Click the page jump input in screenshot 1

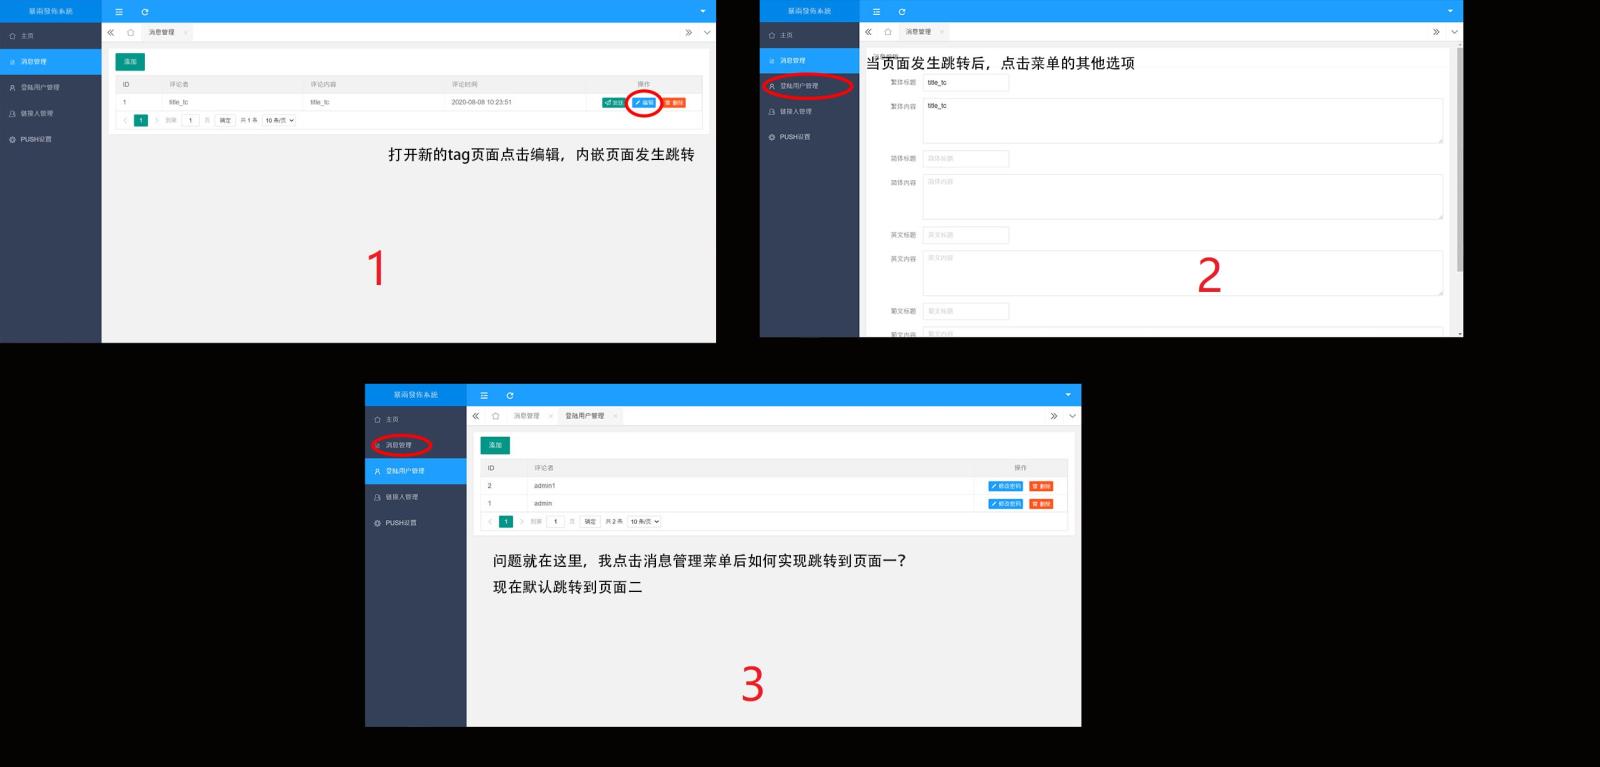pos(190,120)
